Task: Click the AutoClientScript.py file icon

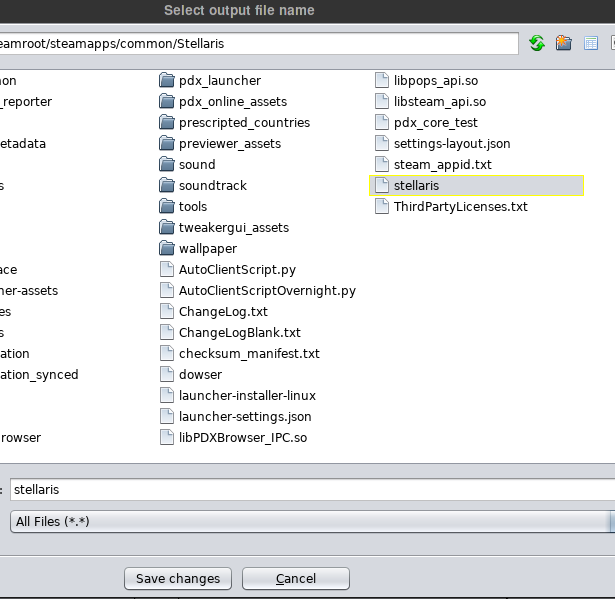Action: pyautogui.click(x=167, y=269)
